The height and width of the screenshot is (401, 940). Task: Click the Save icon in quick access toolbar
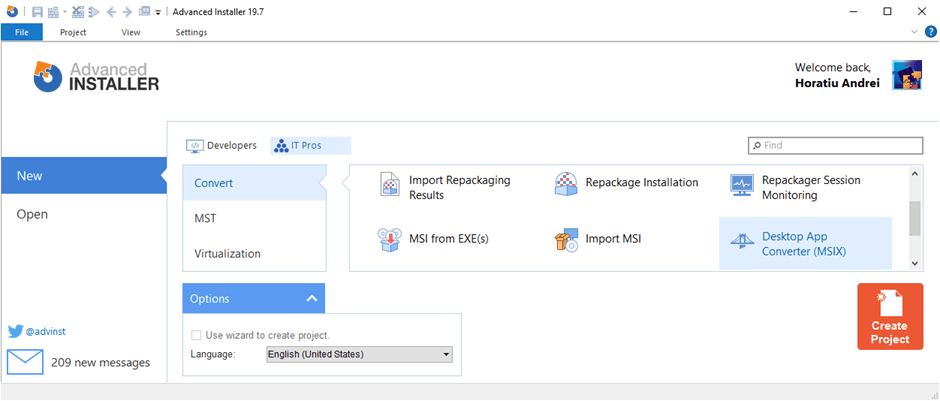[38, 11]
